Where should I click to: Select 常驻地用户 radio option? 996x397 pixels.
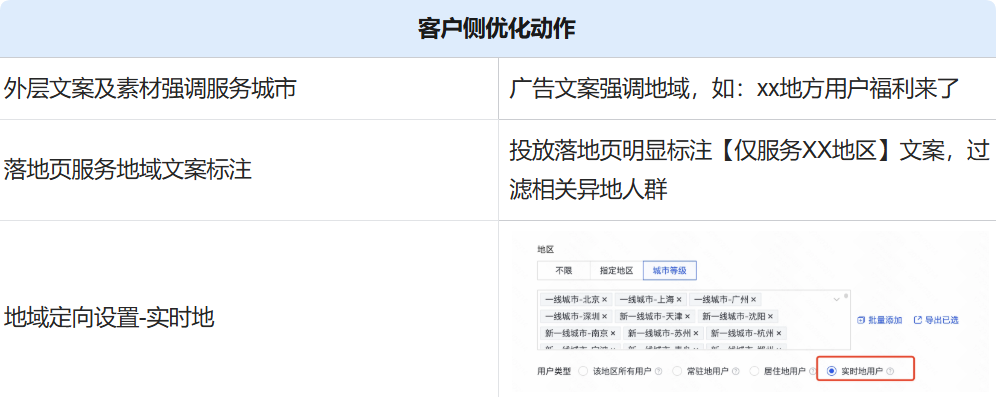(676, 371)
